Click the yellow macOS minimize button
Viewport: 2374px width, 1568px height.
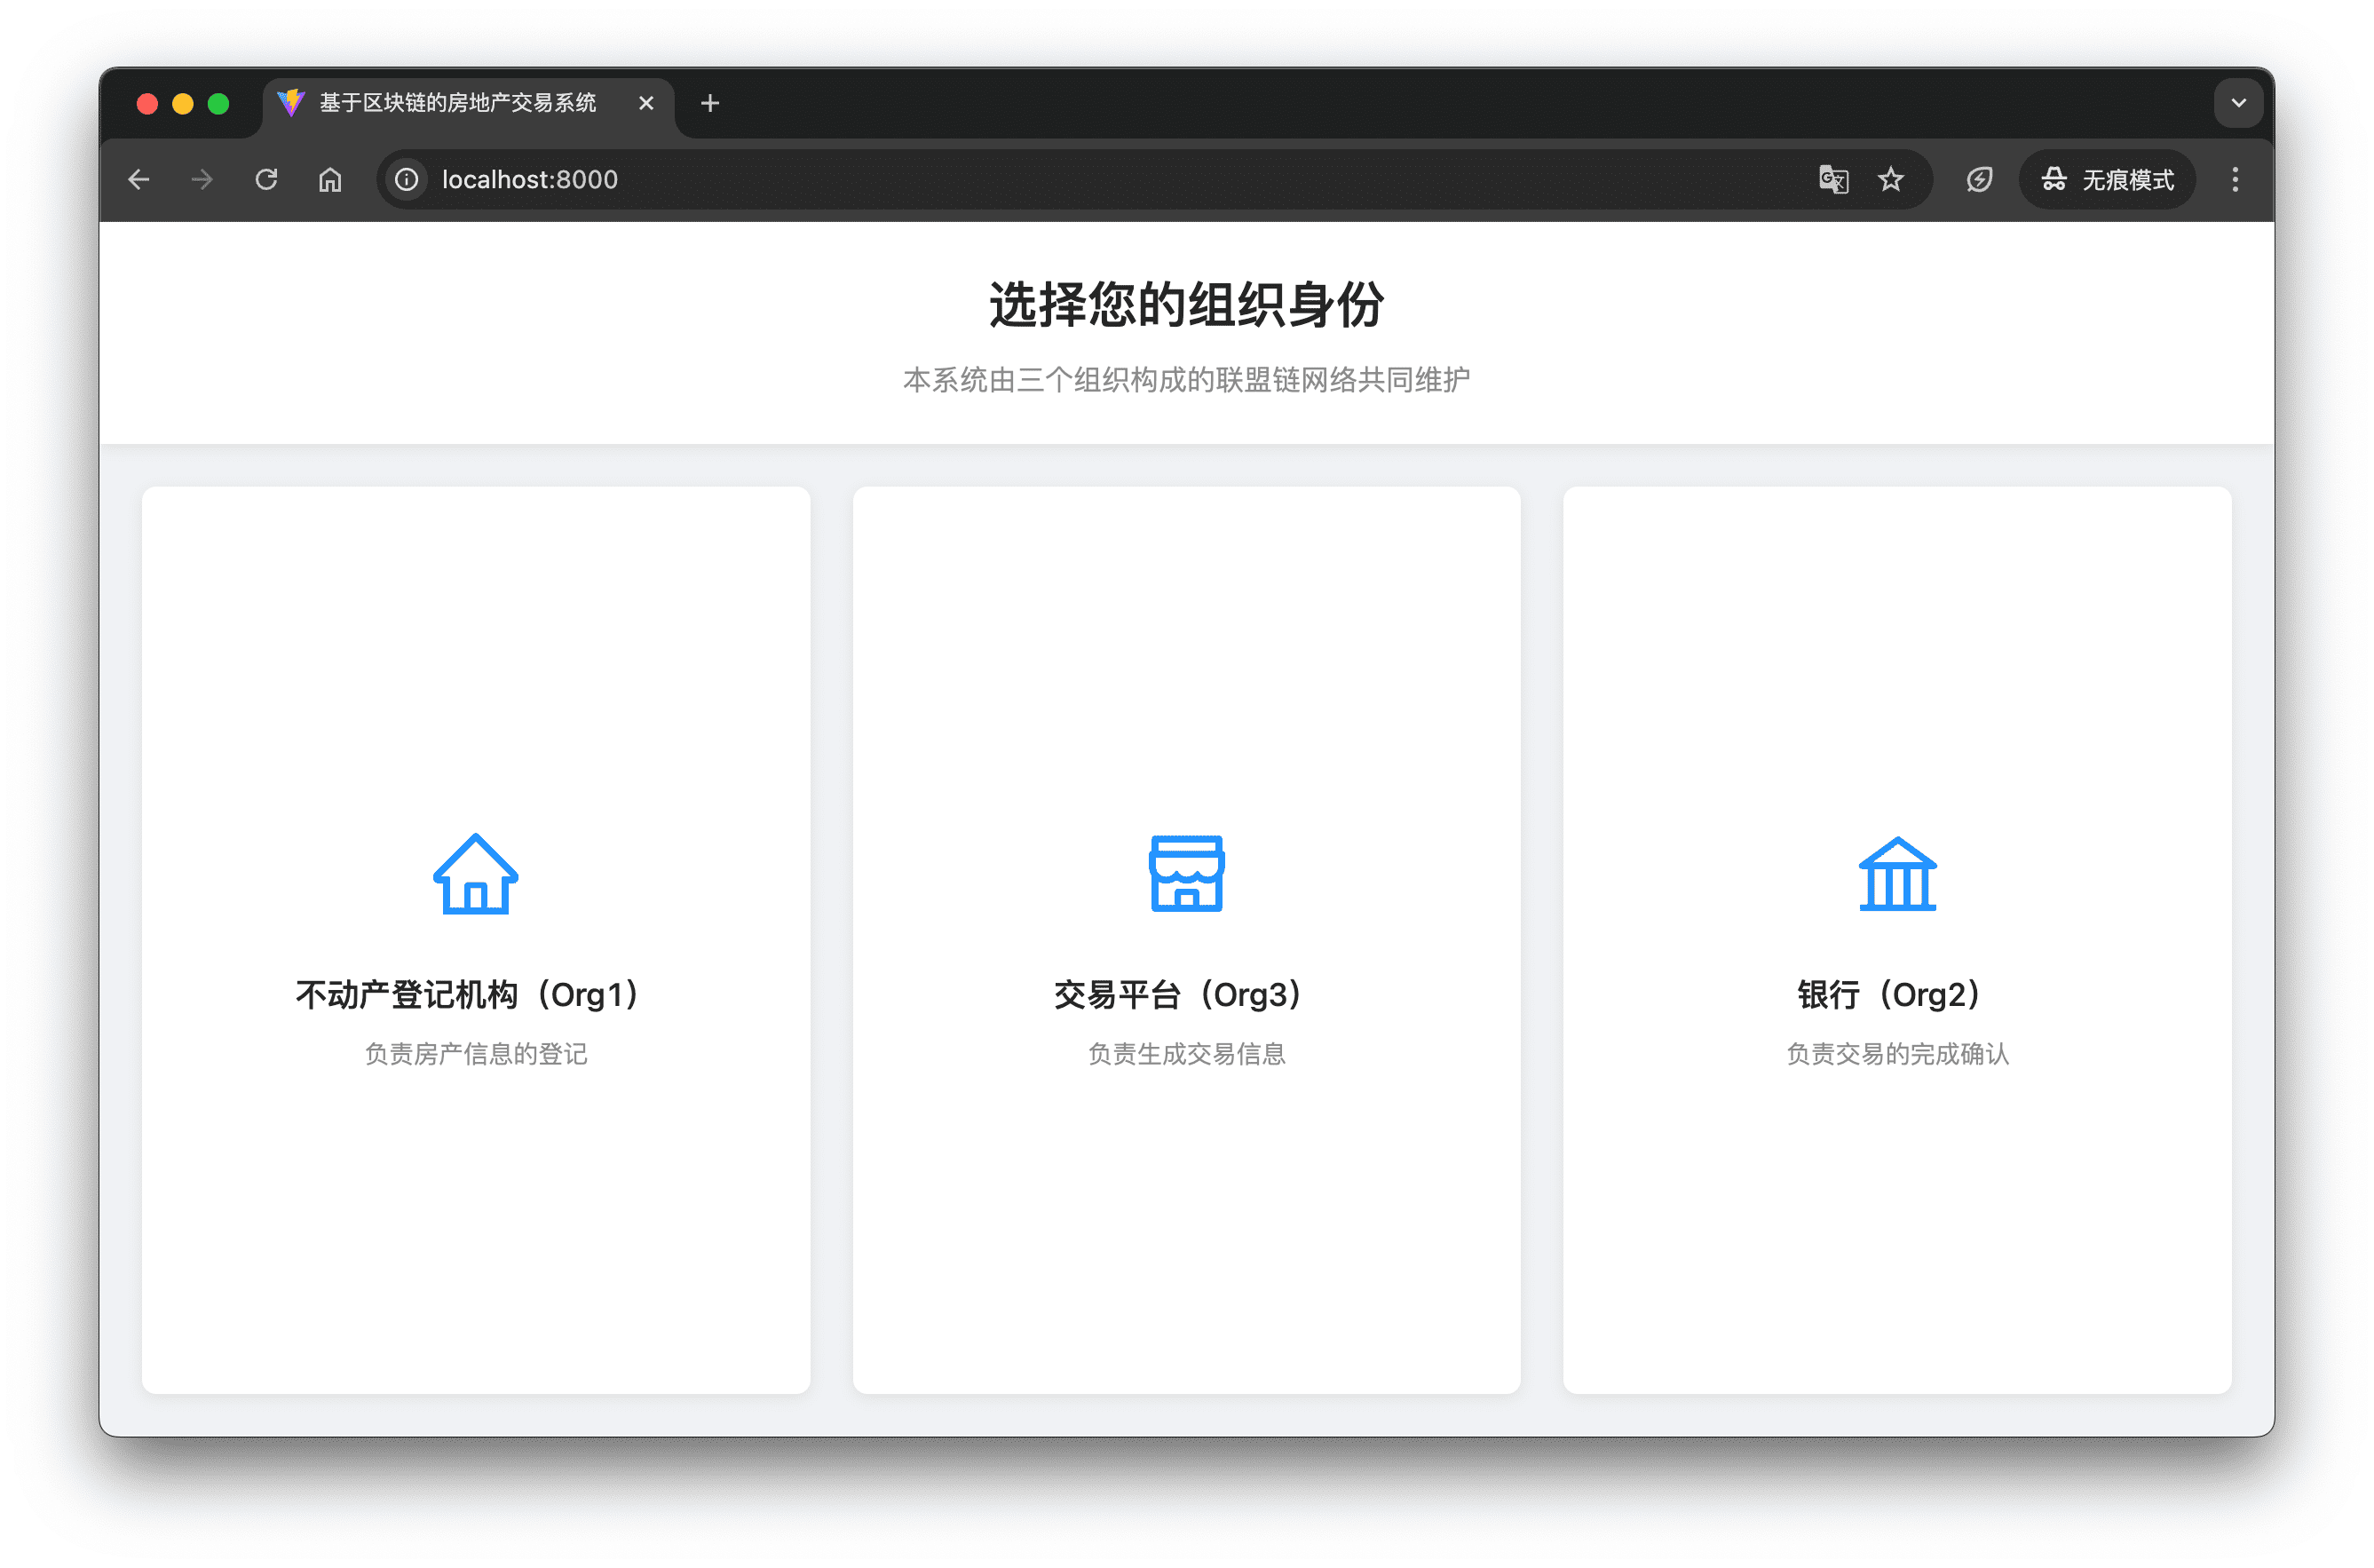[x=183, y=104]
